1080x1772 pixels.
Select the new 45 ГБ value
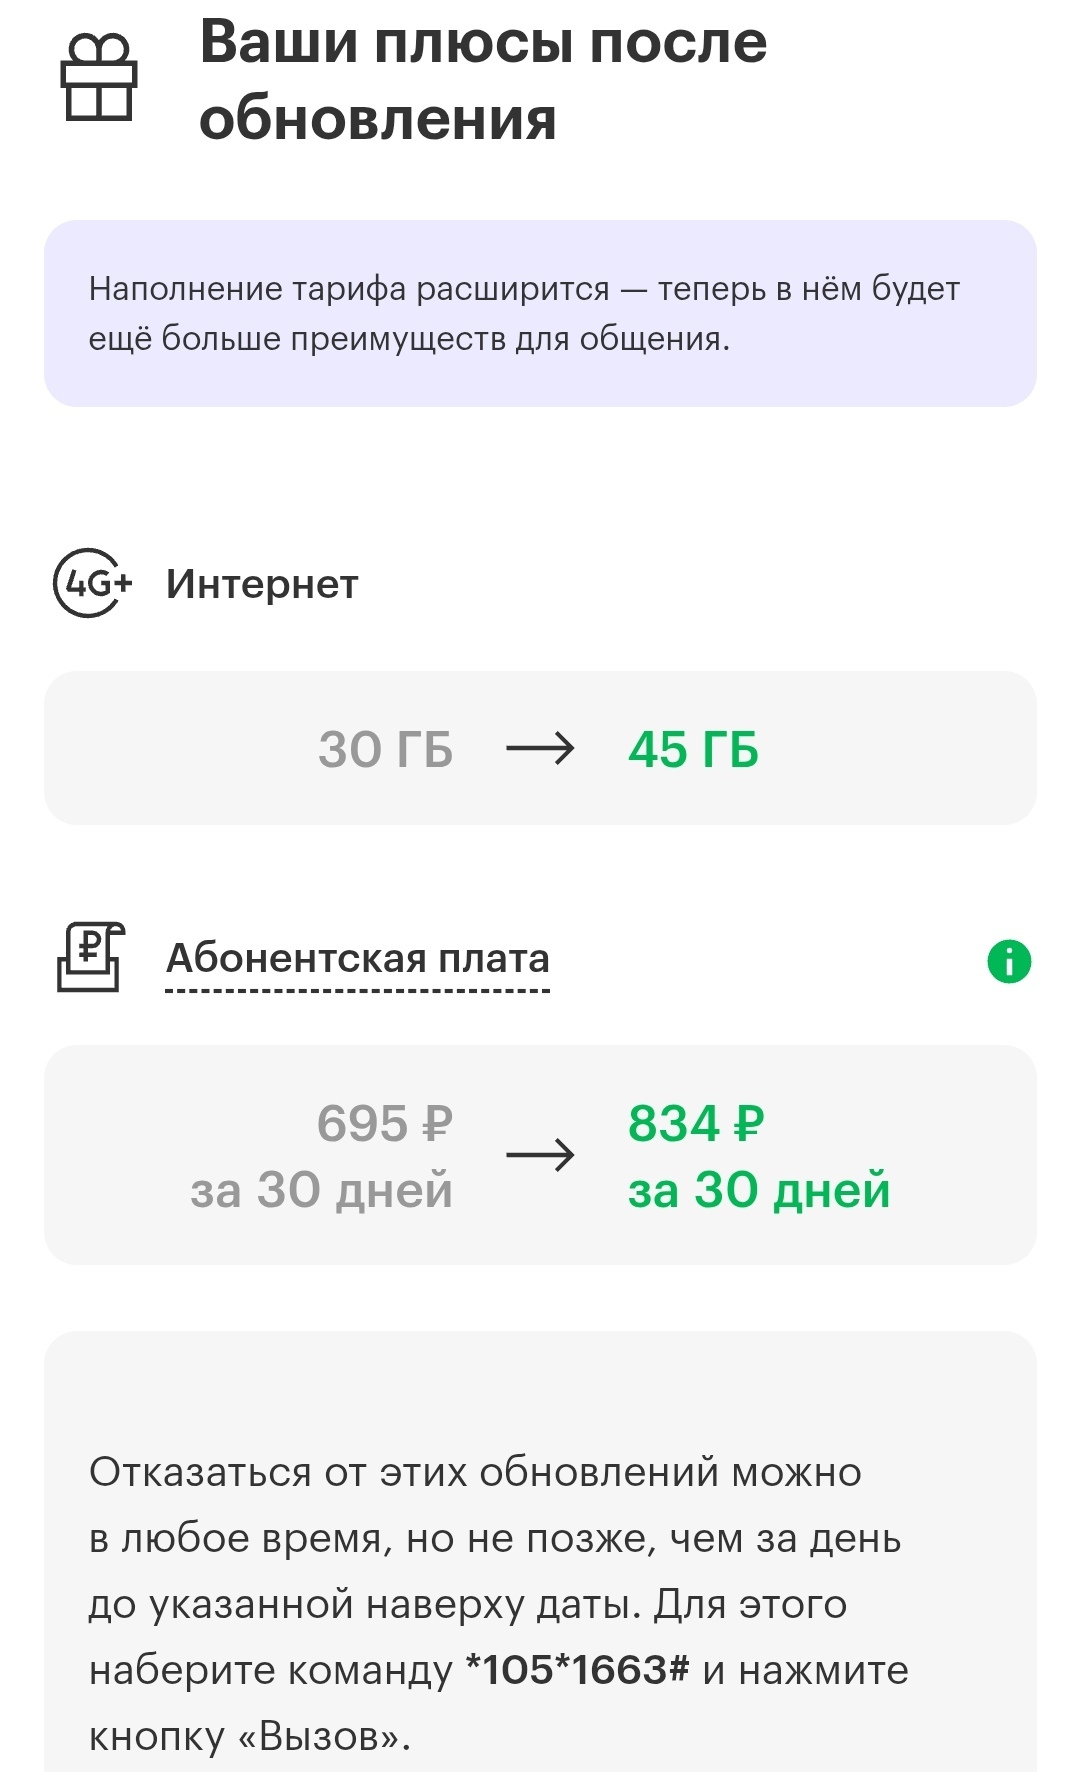point(693,749)
